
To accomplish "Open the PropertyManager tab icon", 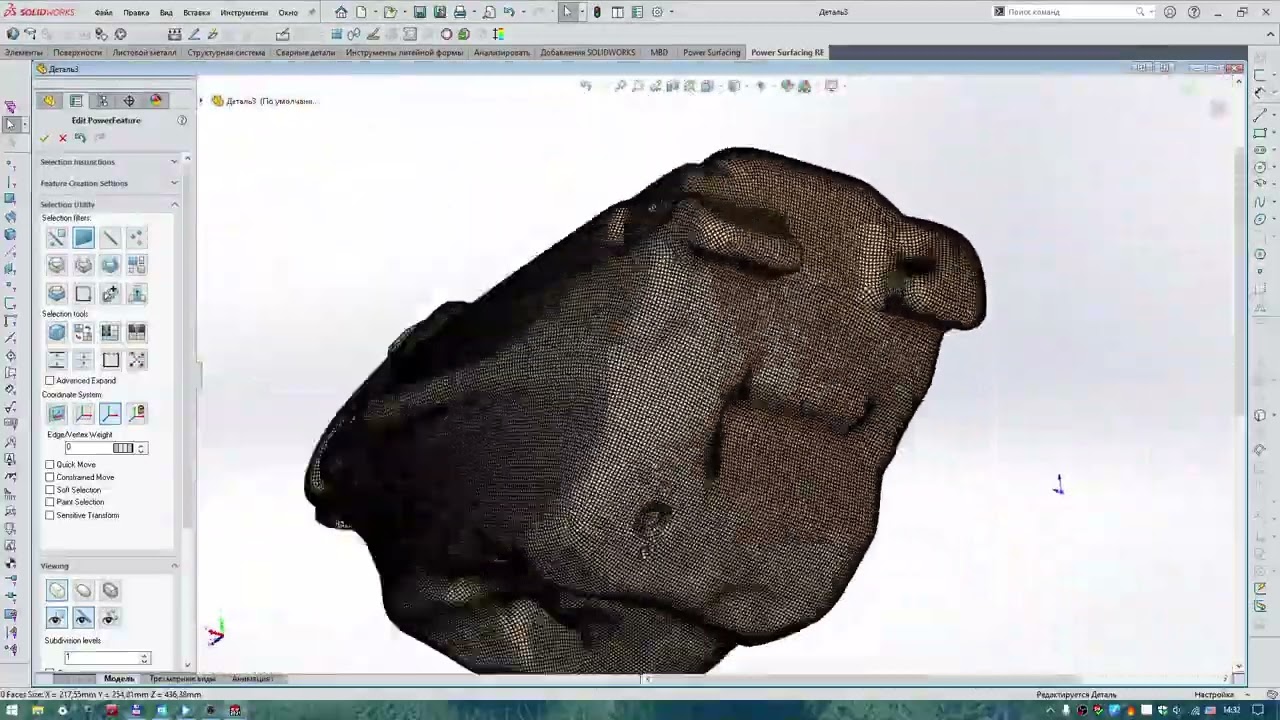I will (76, 101).
